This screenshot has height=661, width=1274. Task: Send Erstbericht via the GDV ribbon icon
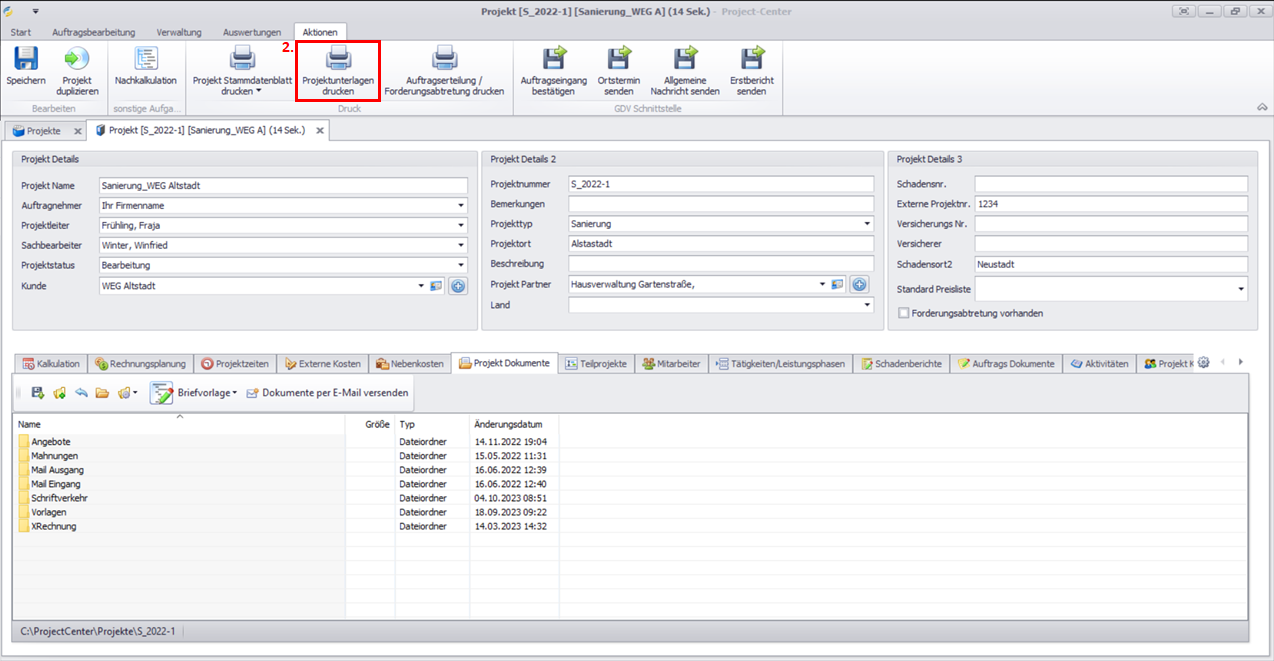point(751,60)
